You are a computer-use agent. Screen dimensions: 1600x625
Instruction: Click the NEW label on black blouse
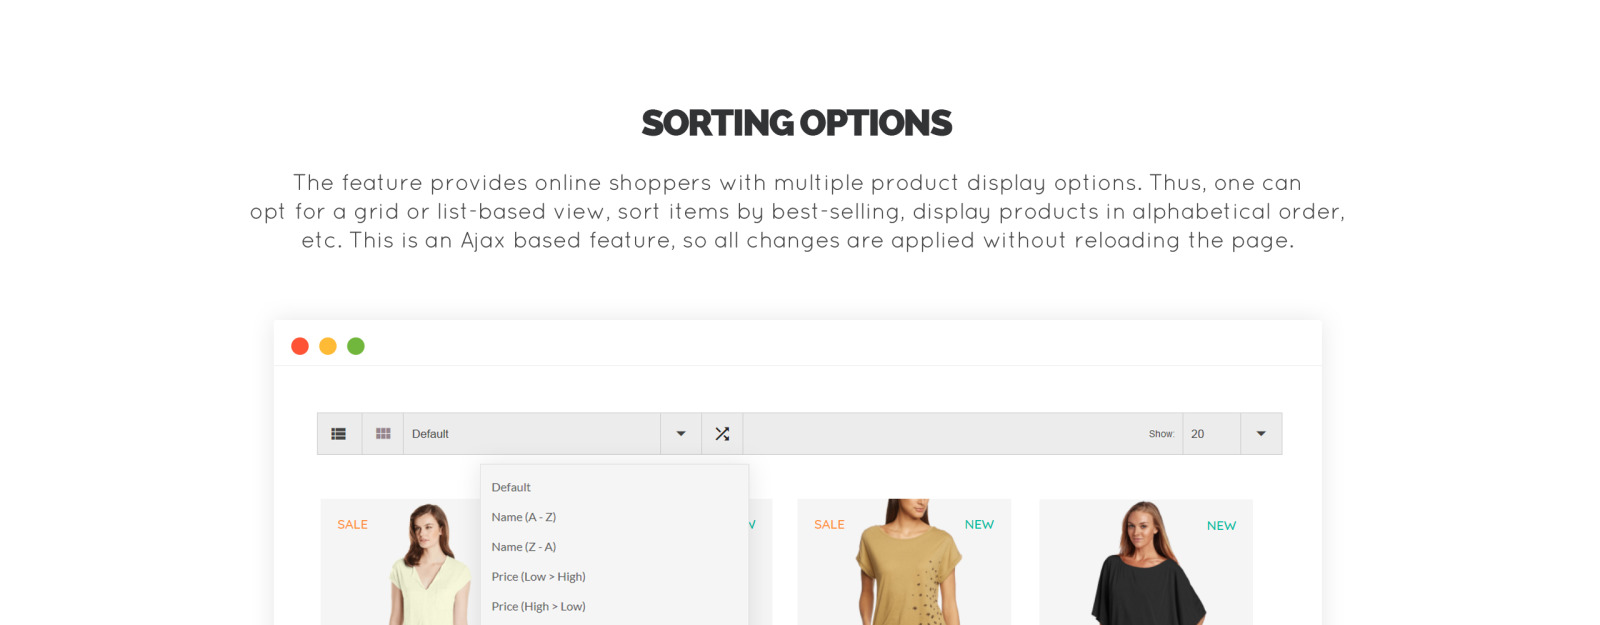tap(1222, 524)
